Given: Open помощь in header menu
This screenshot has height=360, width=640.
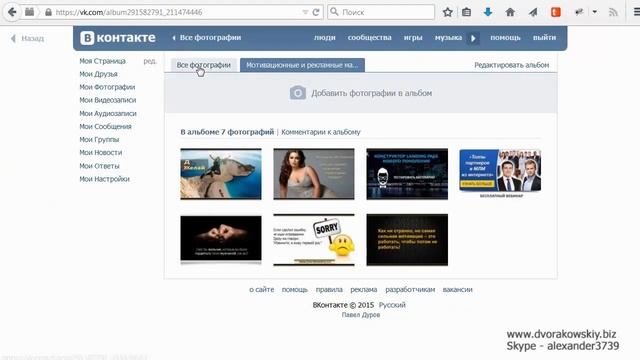Looking at the screenshot, I should point(505,38).
